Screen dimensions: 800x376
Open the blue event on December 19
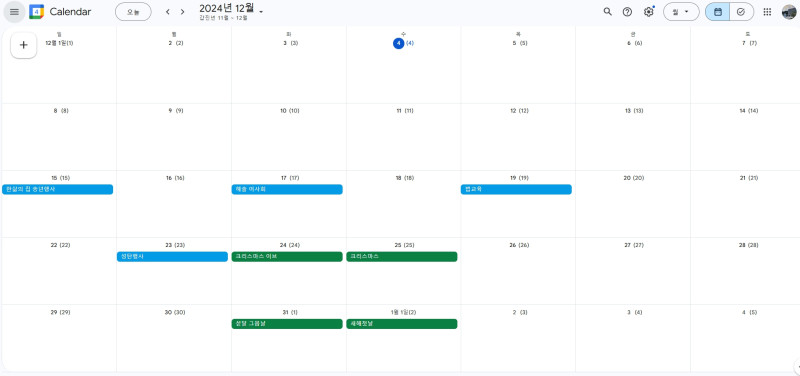click(x=516, y=189)
